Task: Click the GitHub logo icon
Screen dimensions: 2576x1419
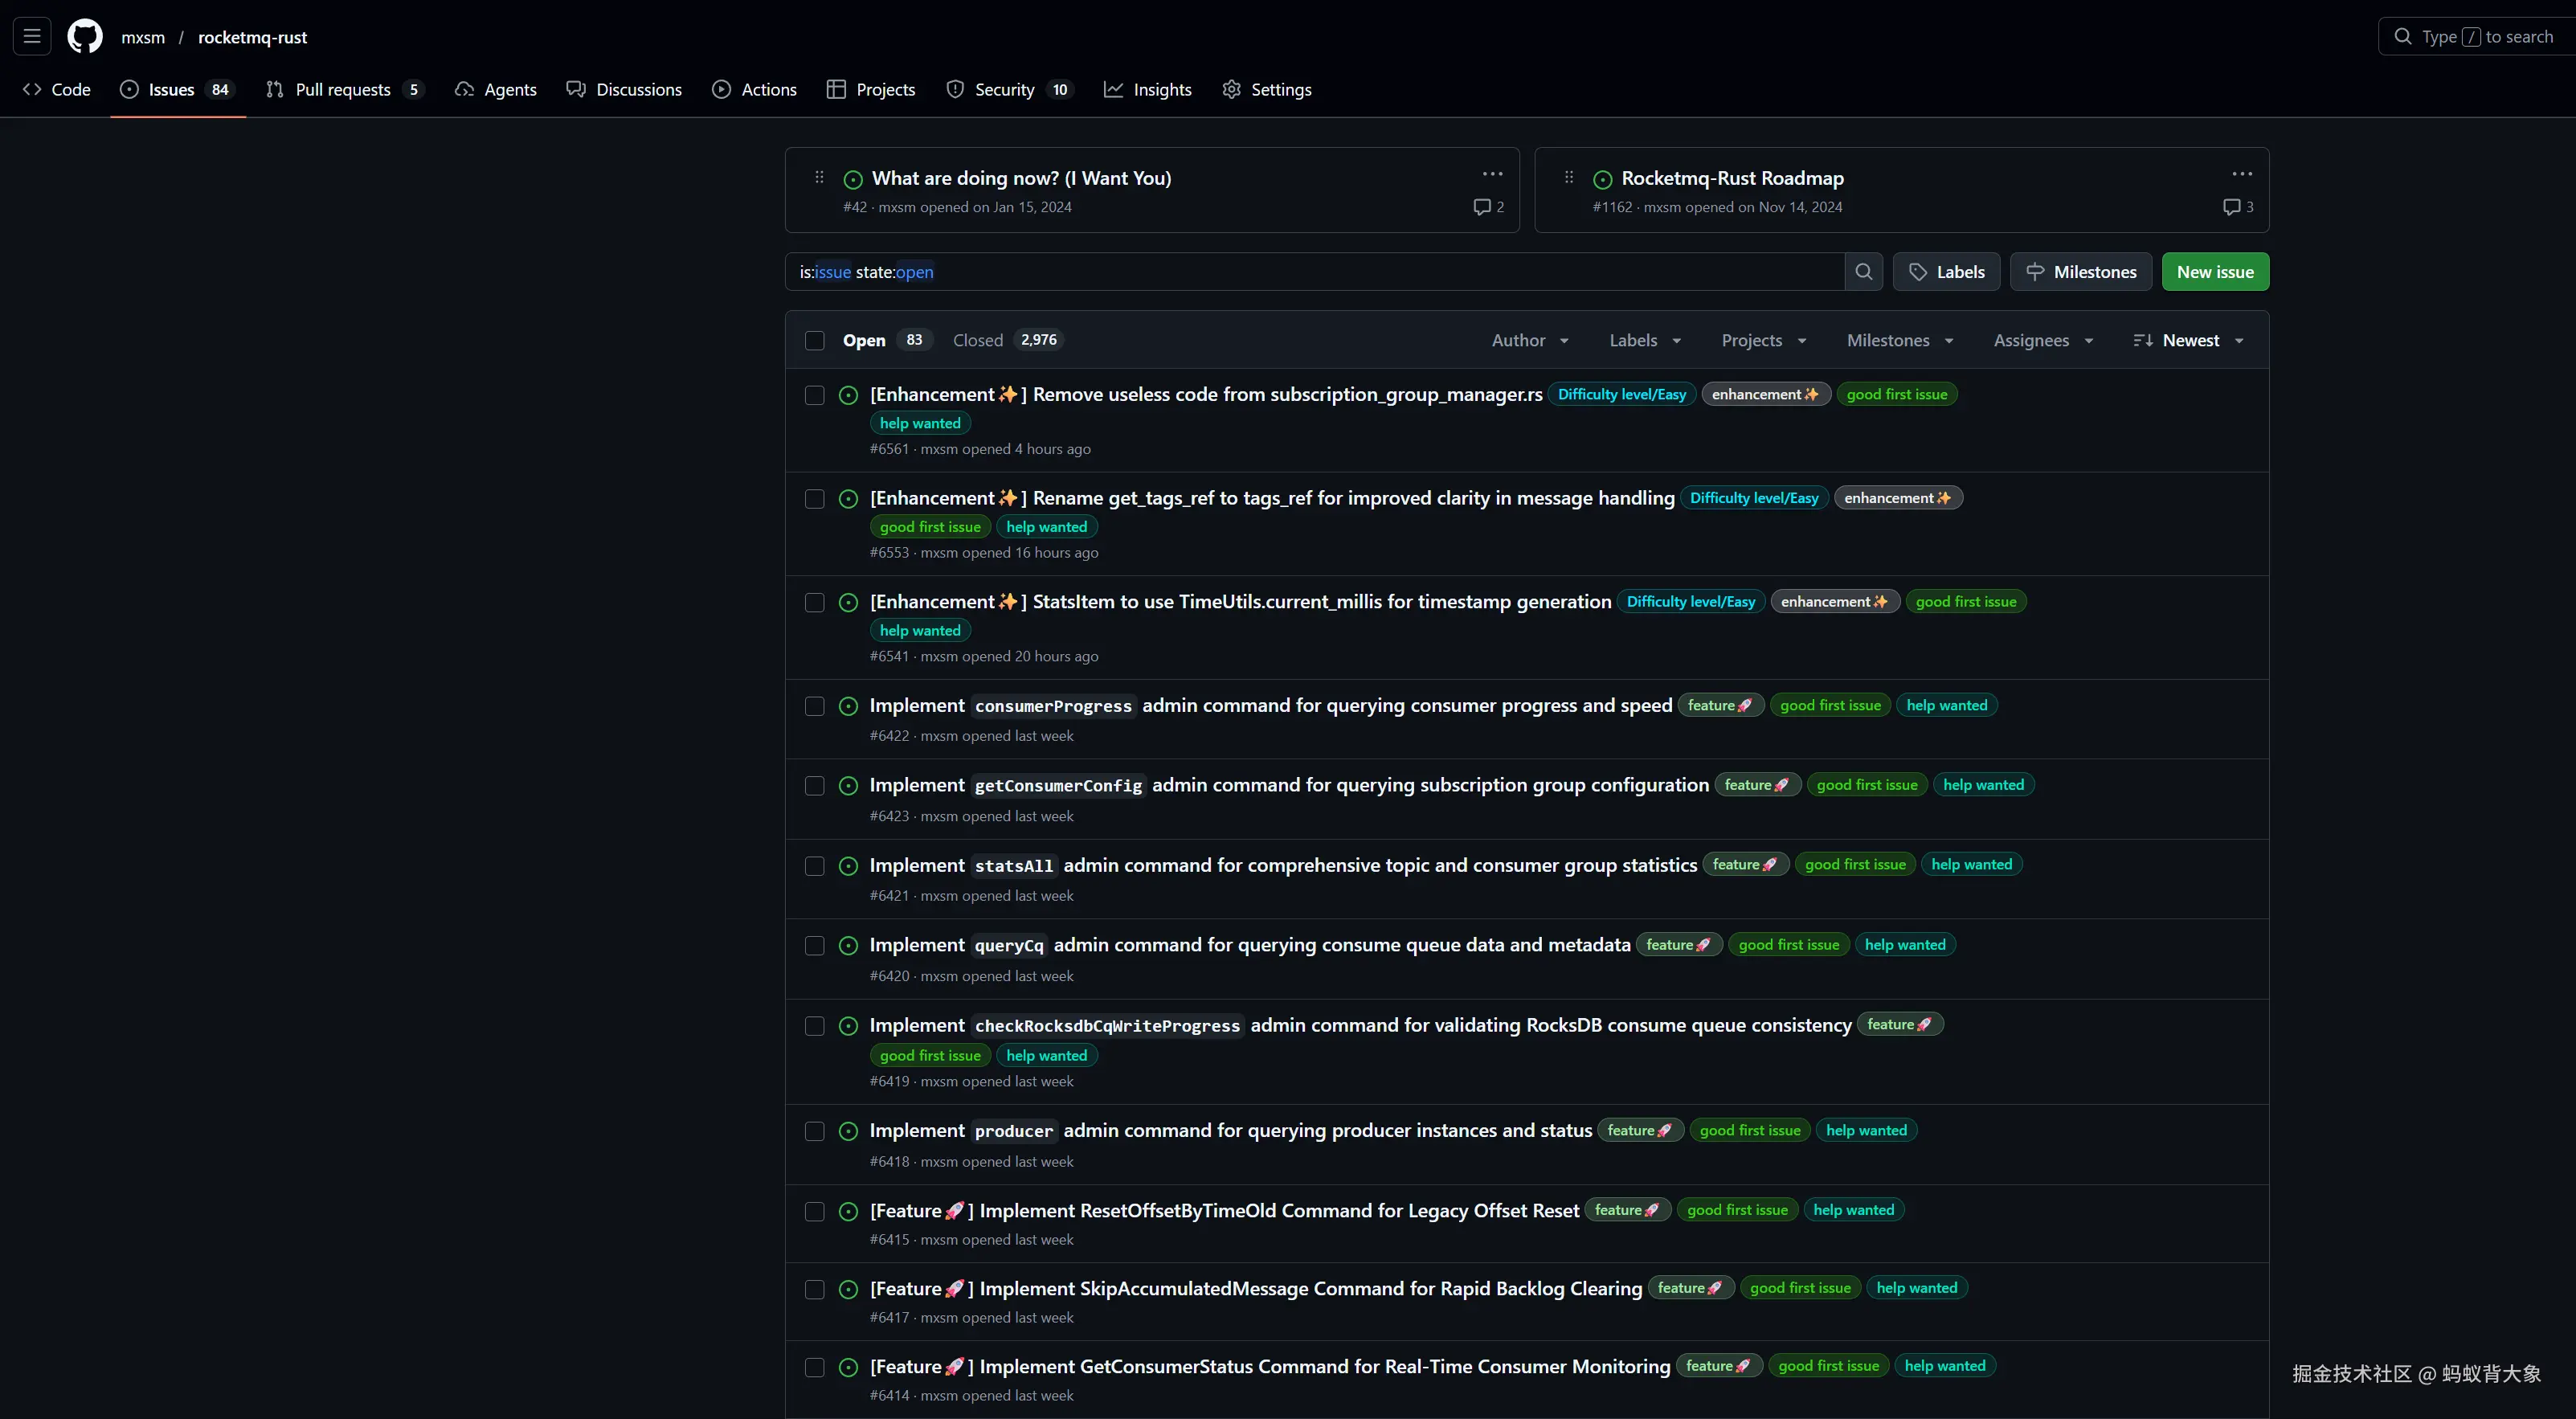Action: click(85, 37)
